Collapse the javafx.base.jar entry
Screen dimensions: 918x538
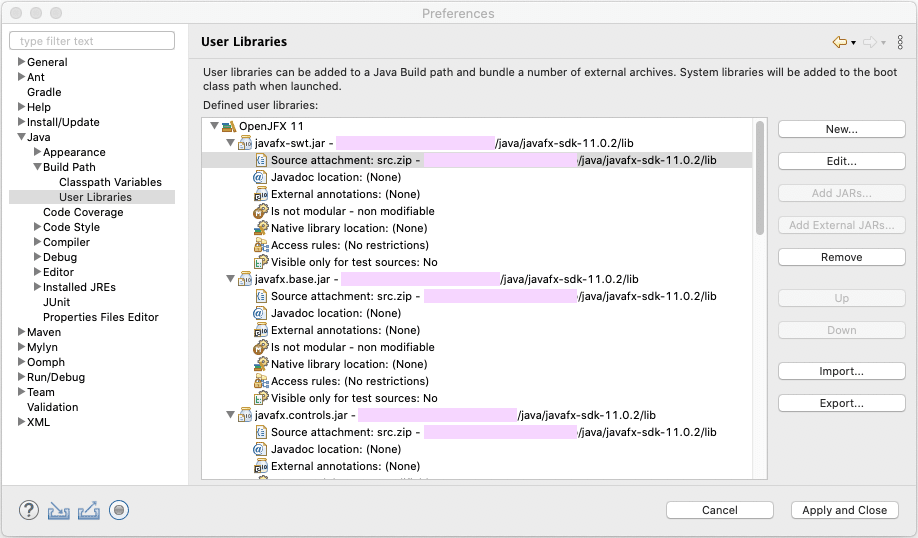[x=230, y=279]
